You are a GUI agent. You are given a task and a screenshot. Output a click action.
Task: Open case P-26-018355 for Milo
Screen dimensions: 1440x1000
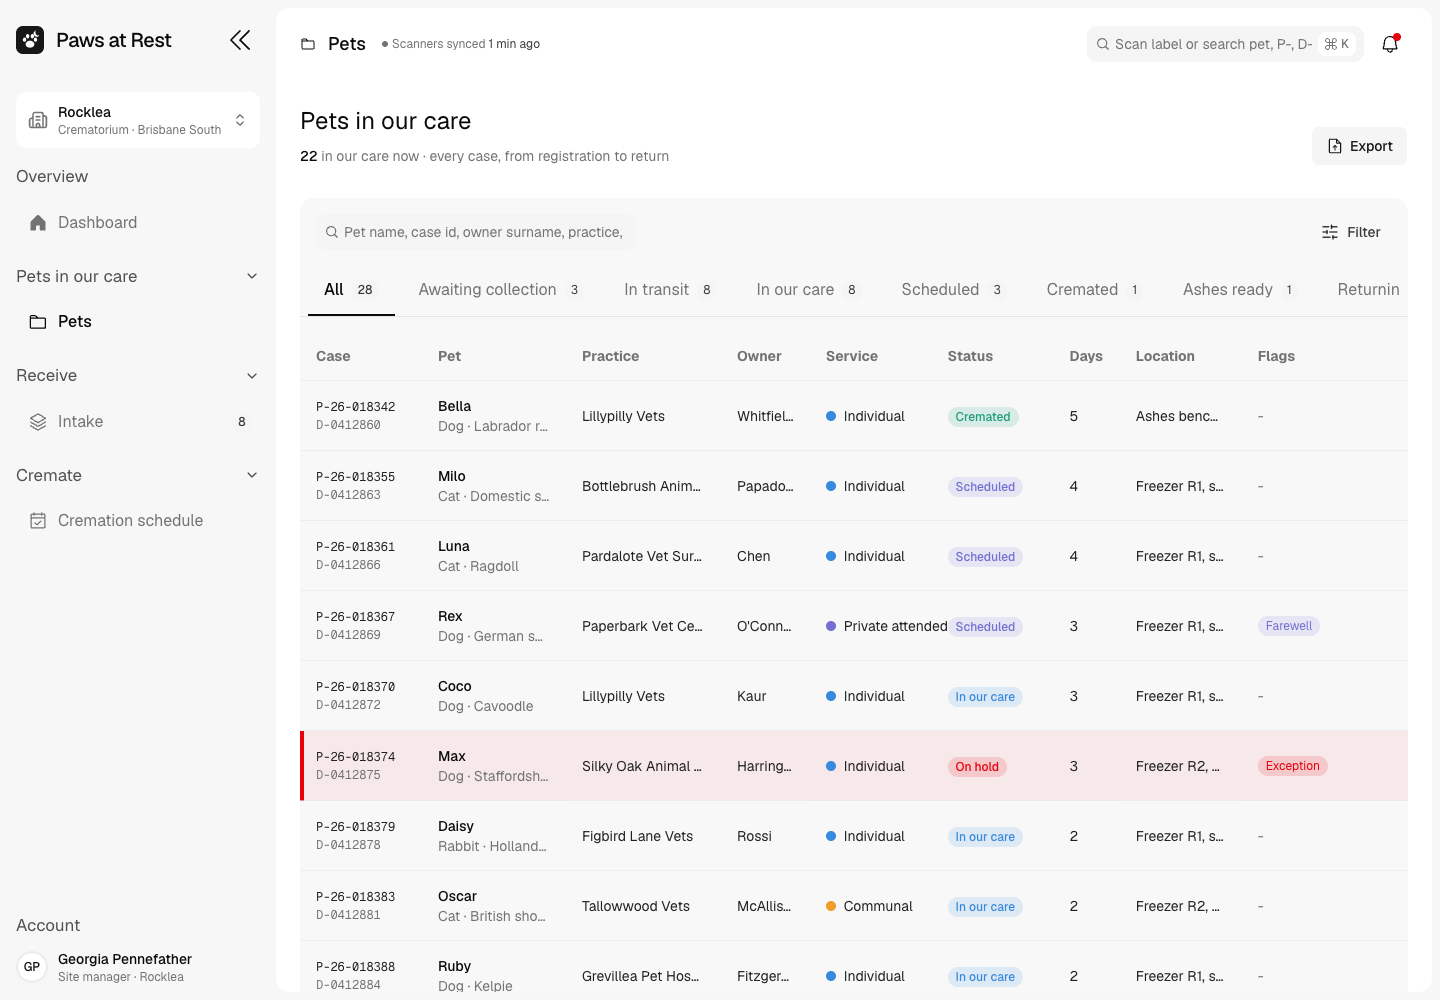[x=355, y=477]
